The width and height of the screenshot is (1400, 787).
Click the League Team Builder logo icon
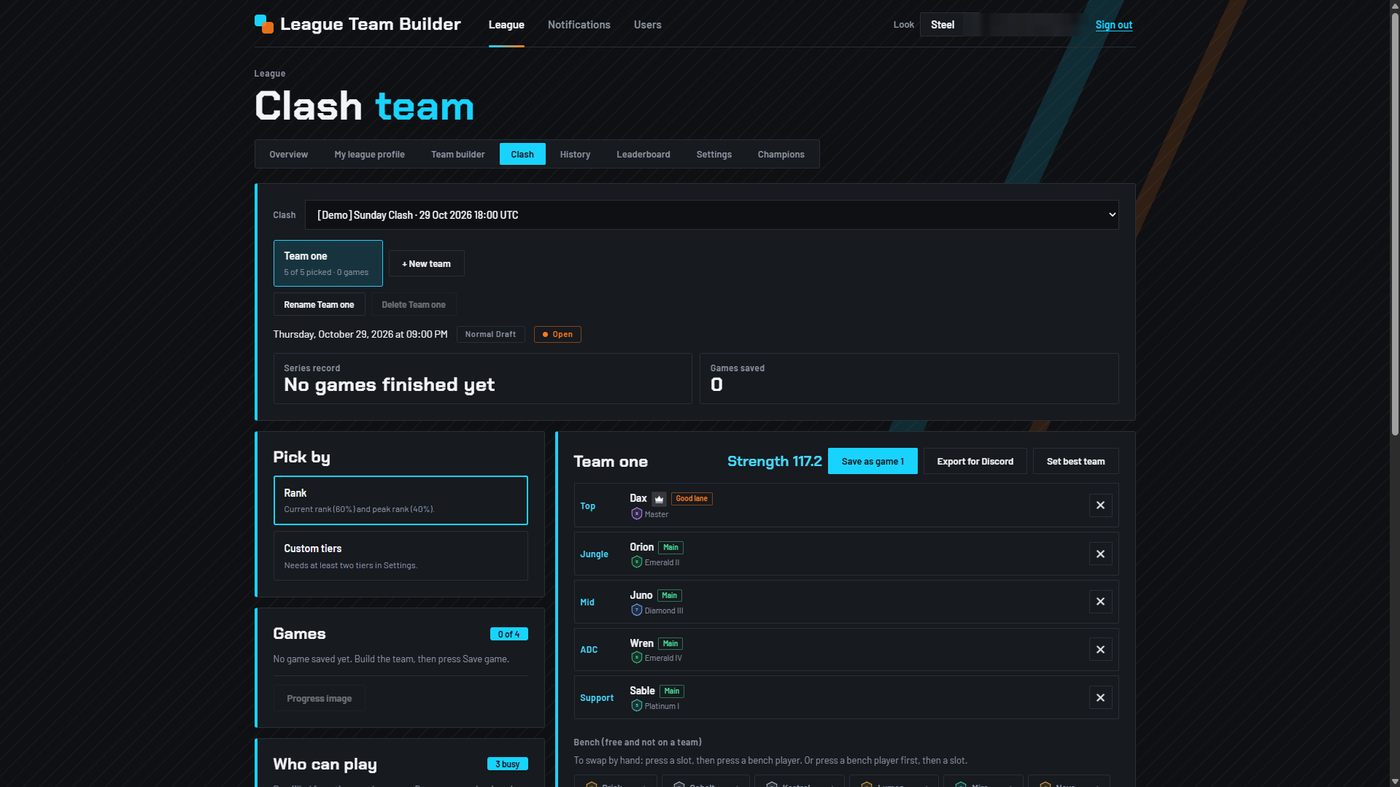point(264,24)
